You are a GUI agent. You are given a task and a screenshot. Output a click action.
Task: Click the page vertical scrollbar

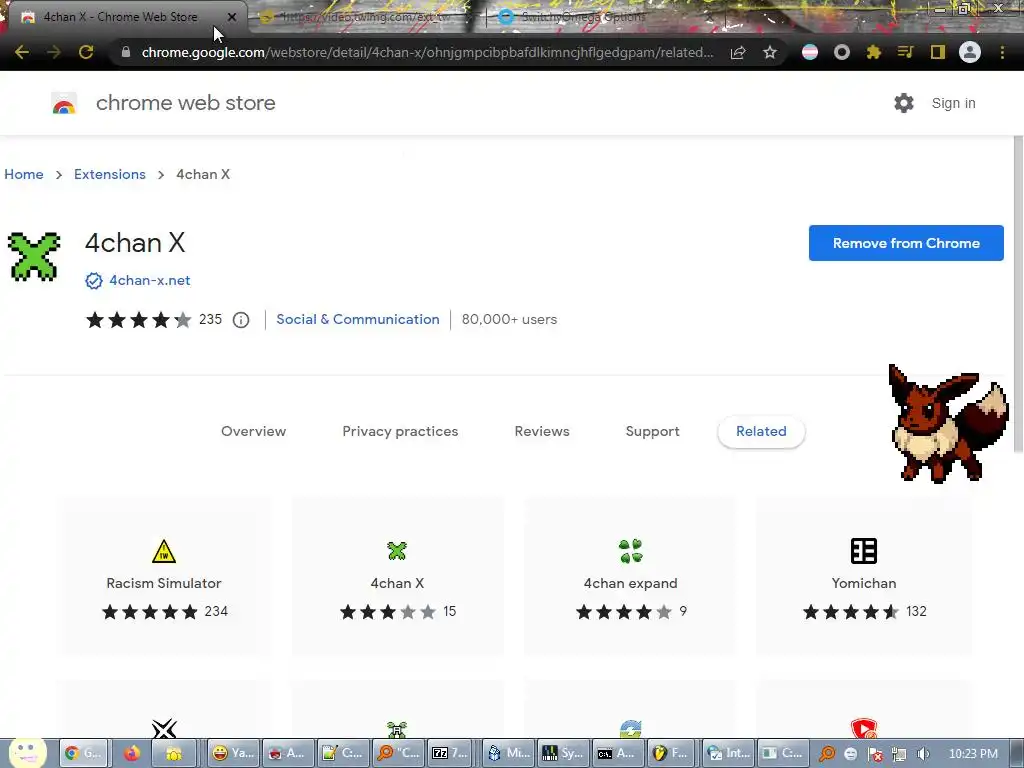(x=1018, y=294)
